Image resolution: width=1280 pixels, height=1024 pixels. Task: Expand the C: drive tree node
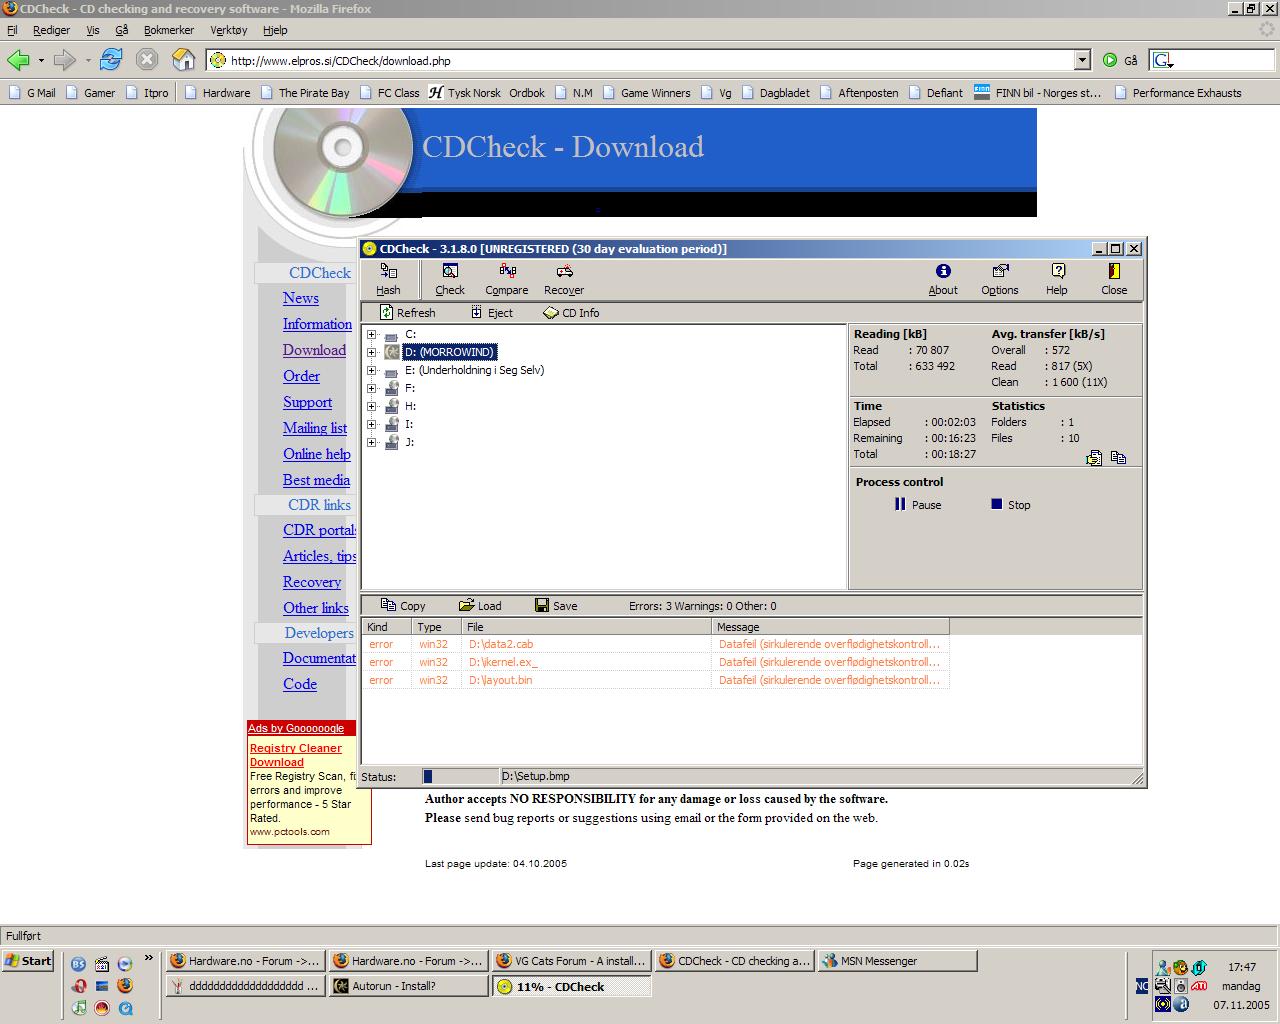372,334
